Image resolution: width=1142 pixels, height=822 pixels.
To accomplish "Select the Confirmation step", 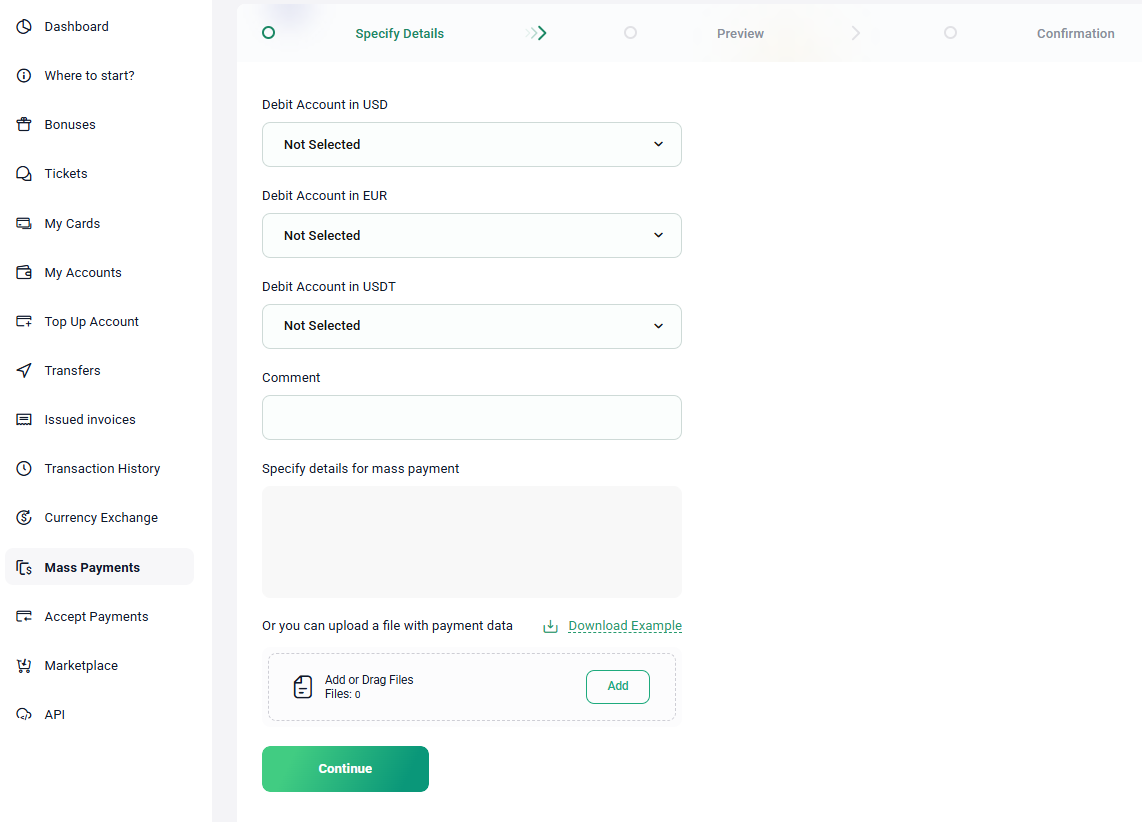I will click(1075, 33).
